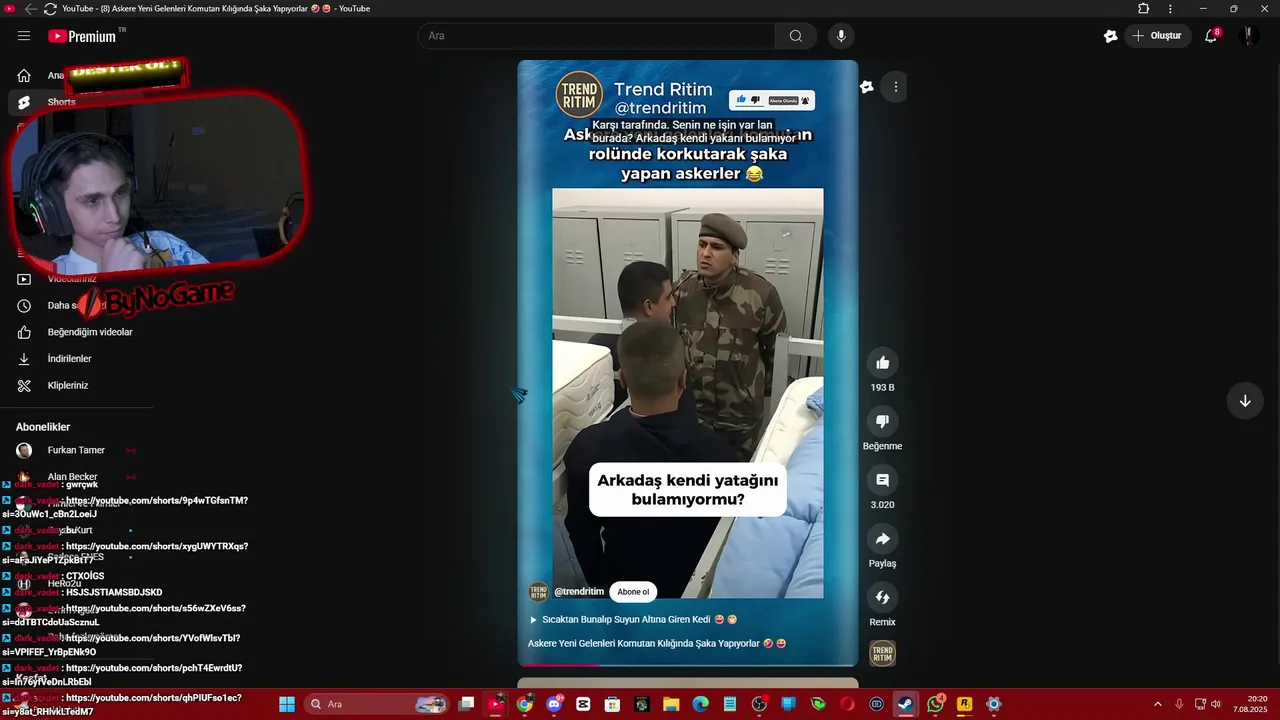Click the Abonelikler section heading
Viewport: 1280px width, 720px height.
[x=43, y=427]
